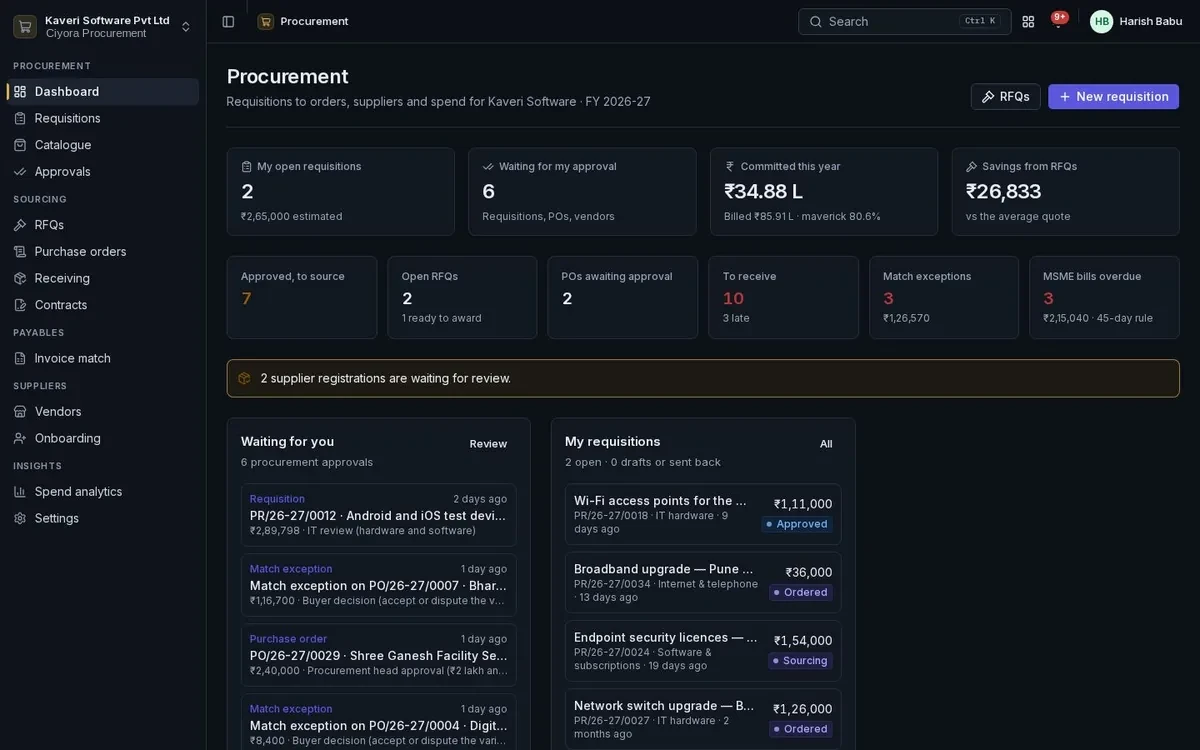Click the Requisitions sidebar icon
Screen dimensions: 1200x750
coord(20,118)
